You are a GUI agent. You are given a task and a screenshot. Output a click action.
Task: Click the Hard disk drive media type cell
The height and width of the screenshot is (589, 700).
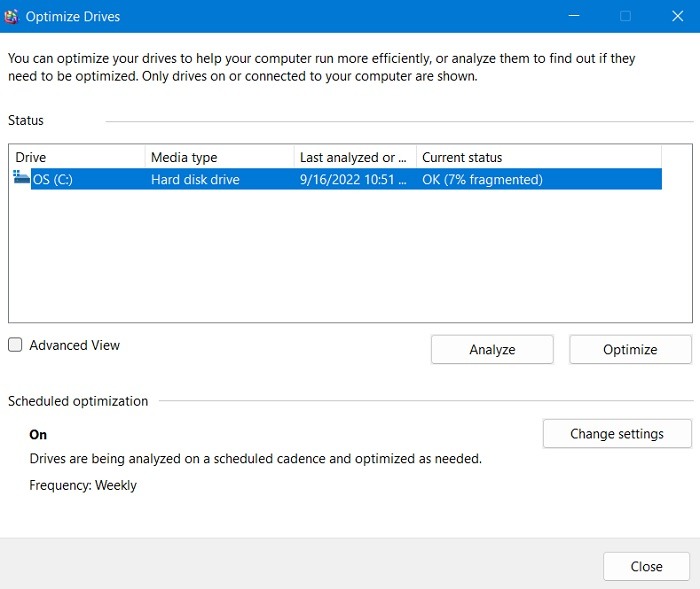[195, 180]
